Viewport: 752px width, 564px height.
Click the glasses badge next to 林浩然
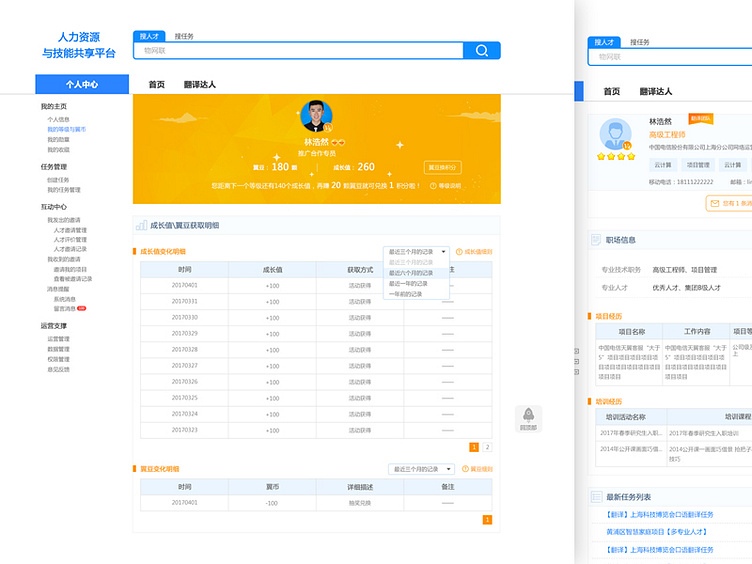[x=338, y=142]
